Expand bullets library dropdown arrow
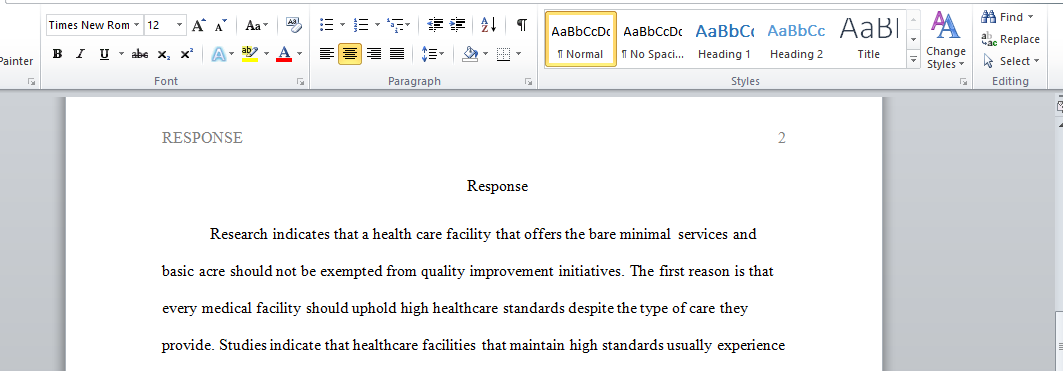Image resolution: width=1063 pixels, height=371 pixels. pyautogui.click(x=342, y=25)
